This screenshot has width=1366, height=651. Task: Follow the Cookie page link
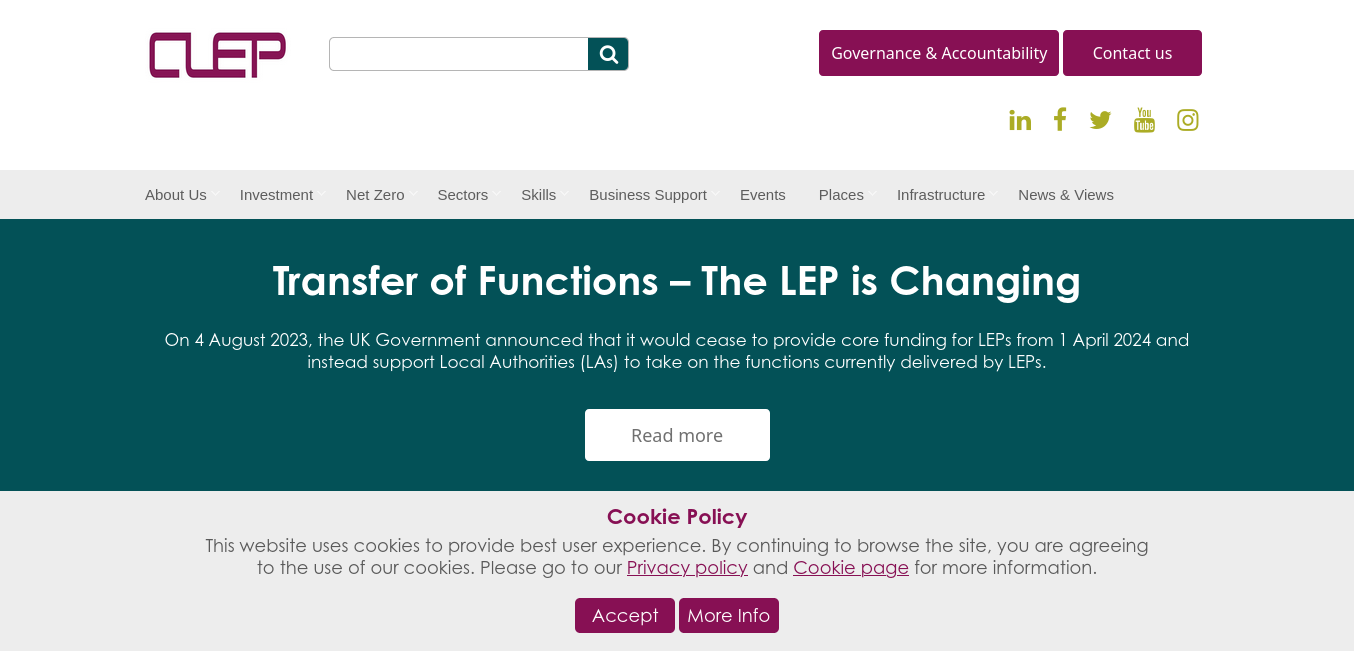coord(851,568)
